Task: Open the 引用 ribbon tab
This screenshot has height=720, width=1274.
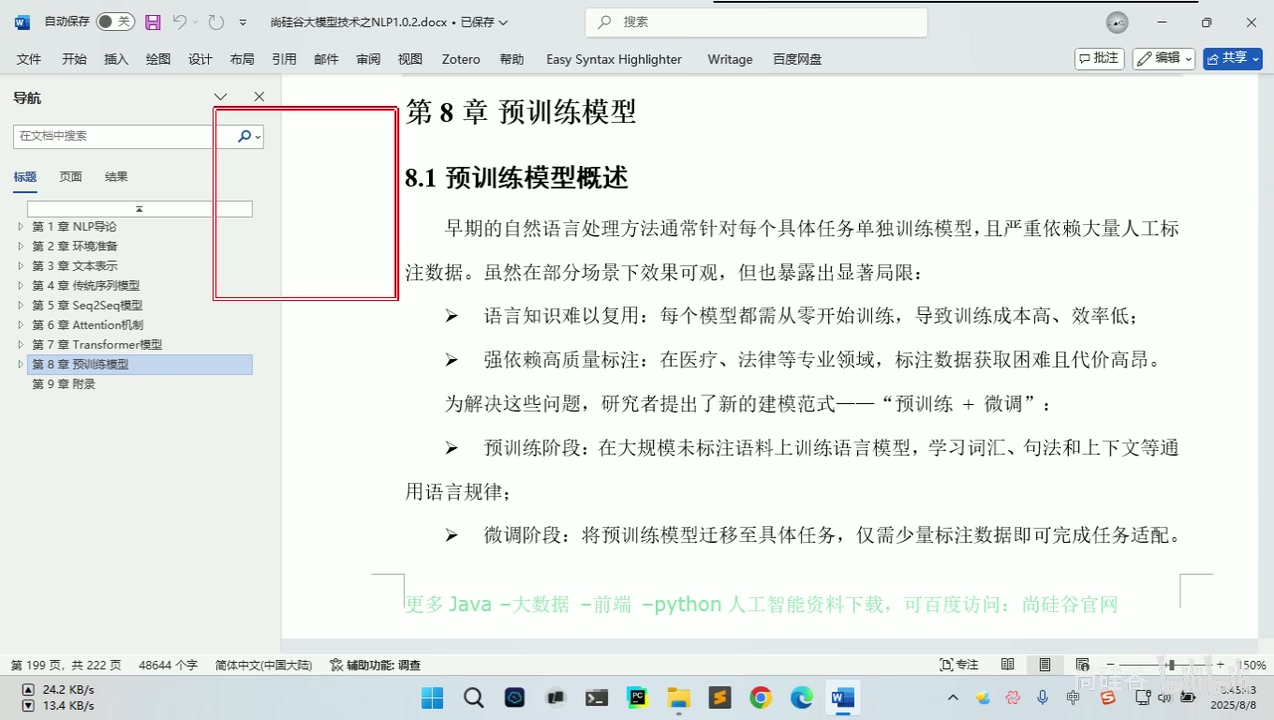Action: pyautogui.click(x=284, y=59)
